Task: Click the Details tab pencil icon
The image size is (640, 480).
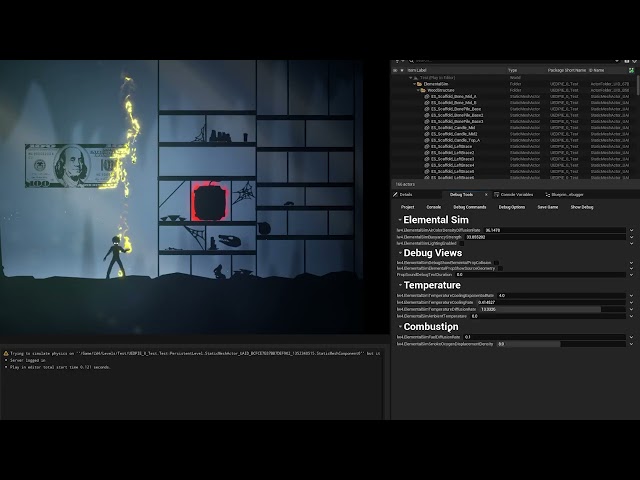Action: pos(396,195)
